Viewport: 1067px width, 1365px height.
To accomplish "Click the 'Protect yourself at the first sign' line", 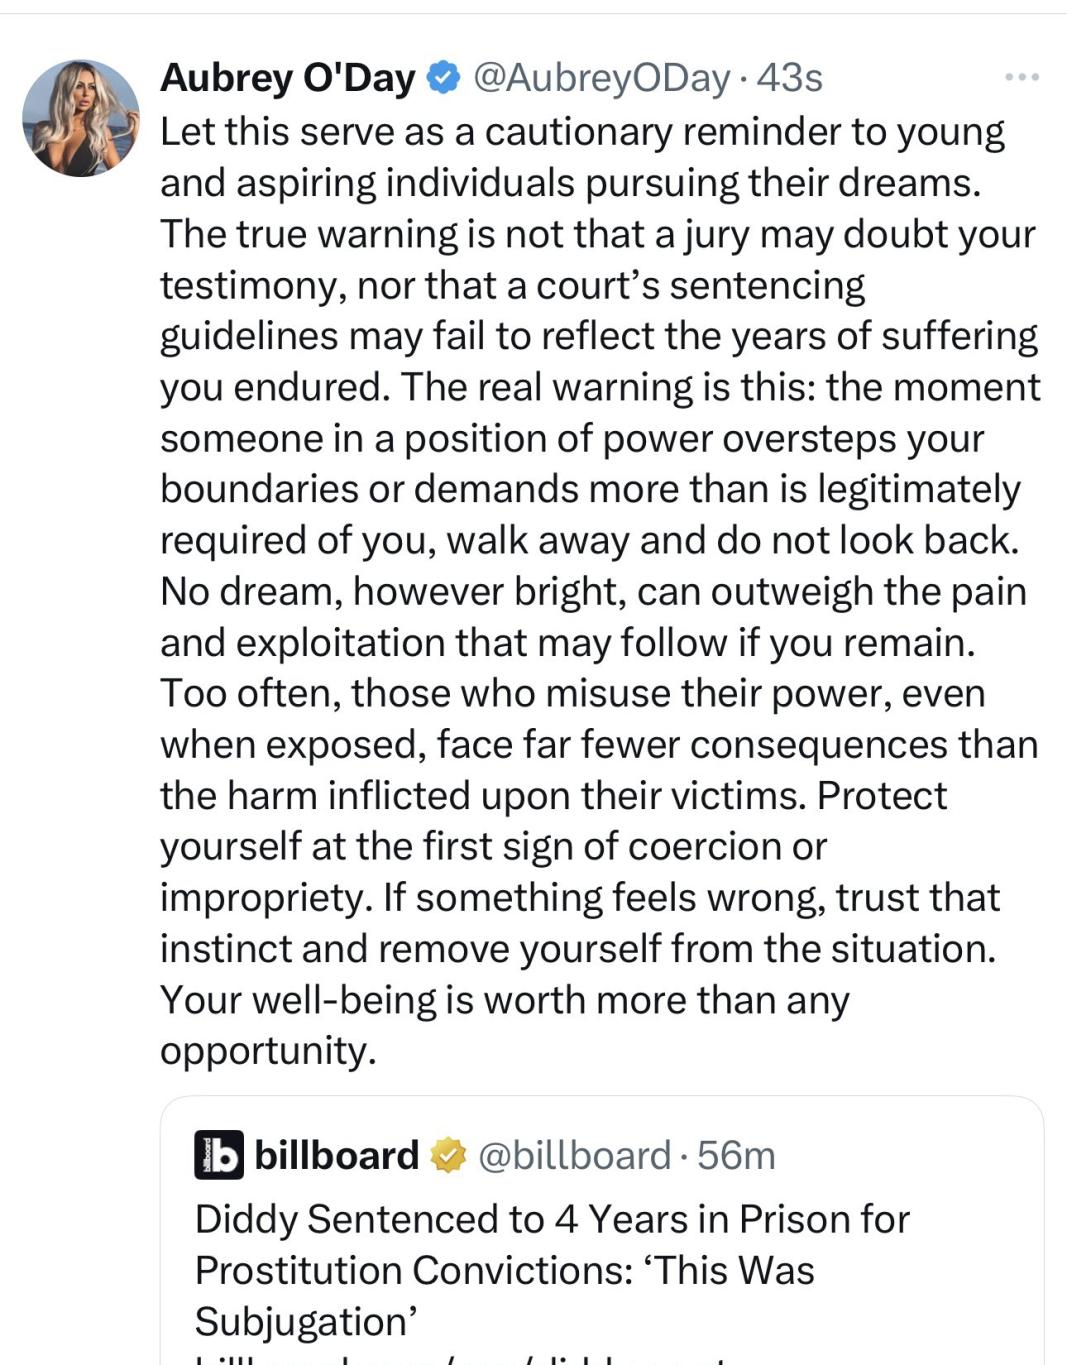I will (x=493, y=846).
